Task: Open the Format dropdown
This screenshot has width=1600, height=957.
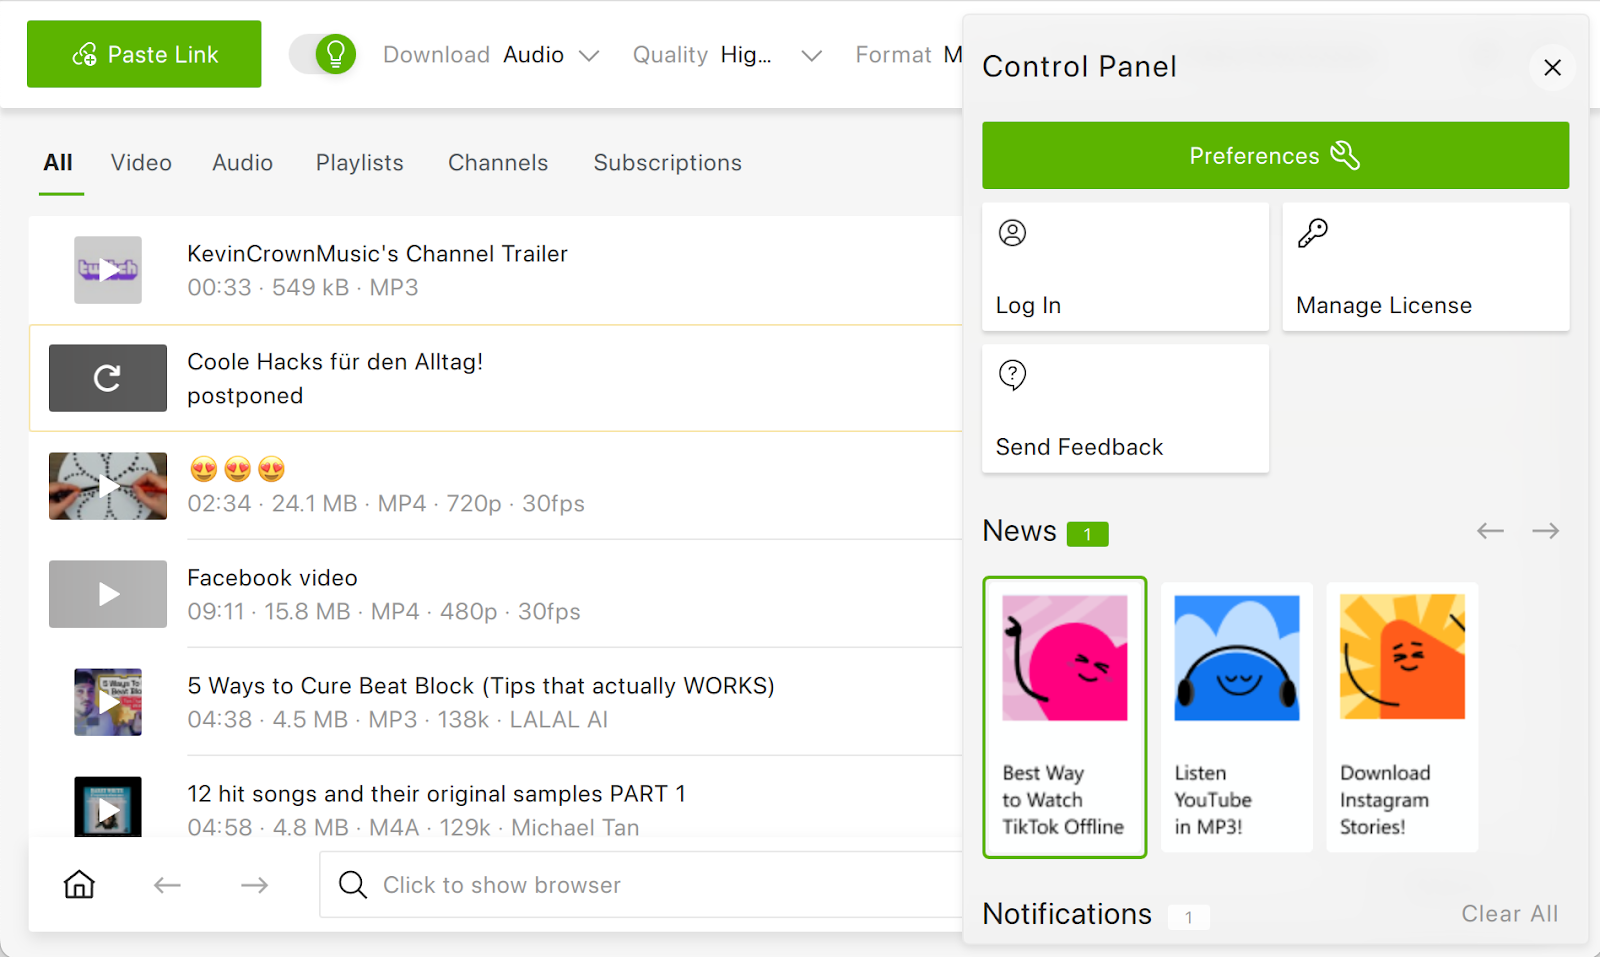Action: [908, 55]
